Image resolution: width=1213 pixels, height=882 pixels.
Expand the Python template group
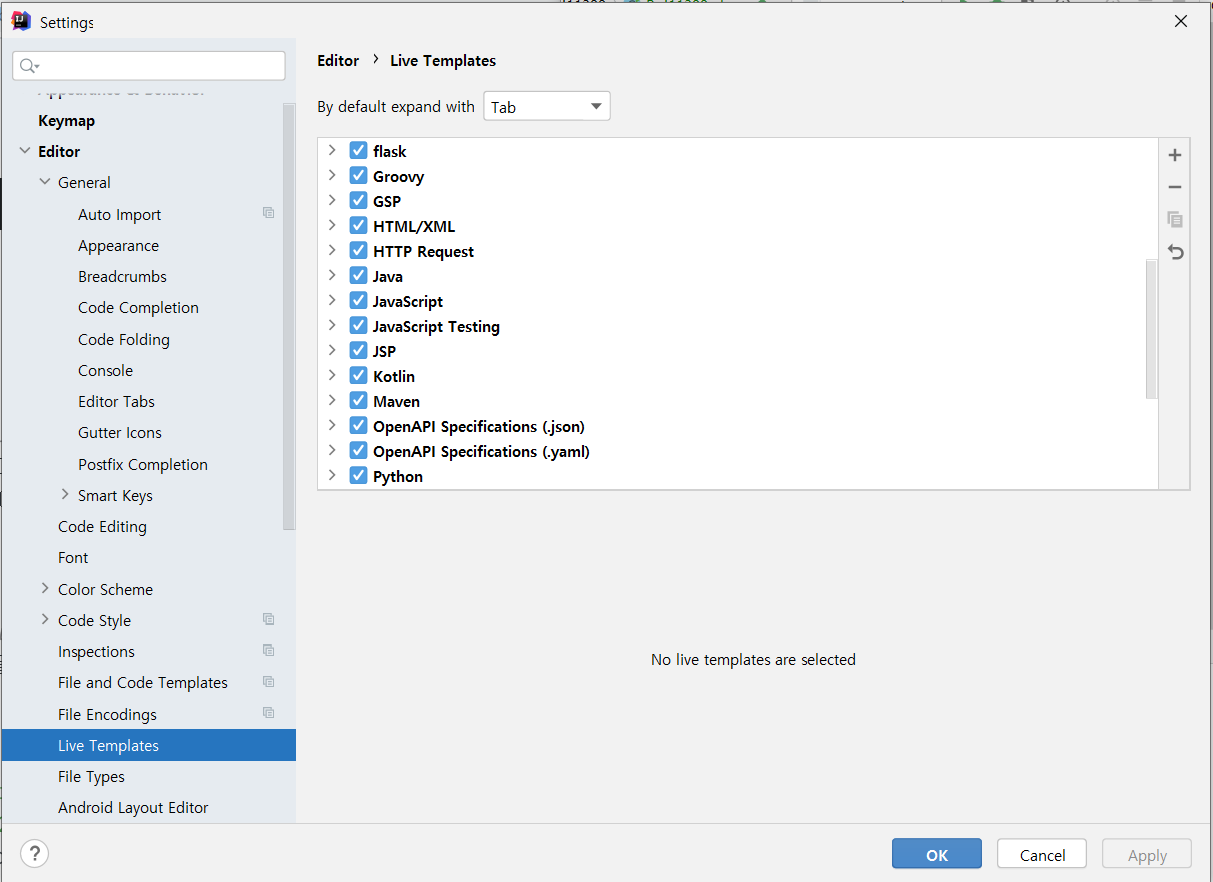pos(332,475)
